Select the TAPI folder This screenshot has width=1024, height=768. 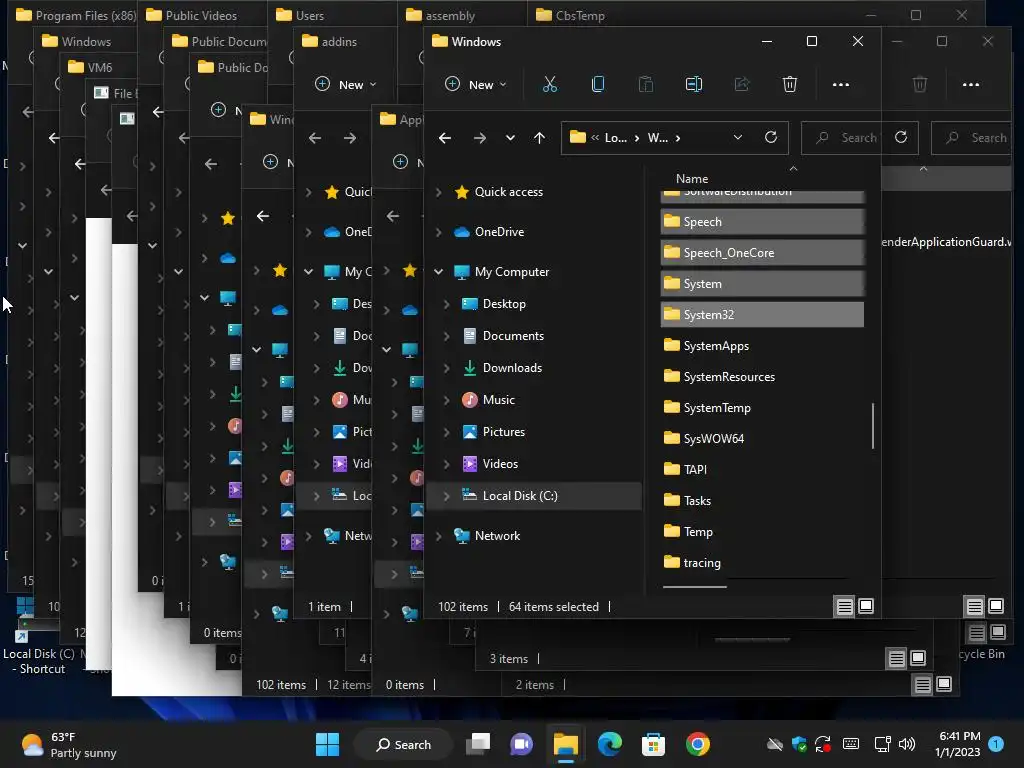pos(762,470)
